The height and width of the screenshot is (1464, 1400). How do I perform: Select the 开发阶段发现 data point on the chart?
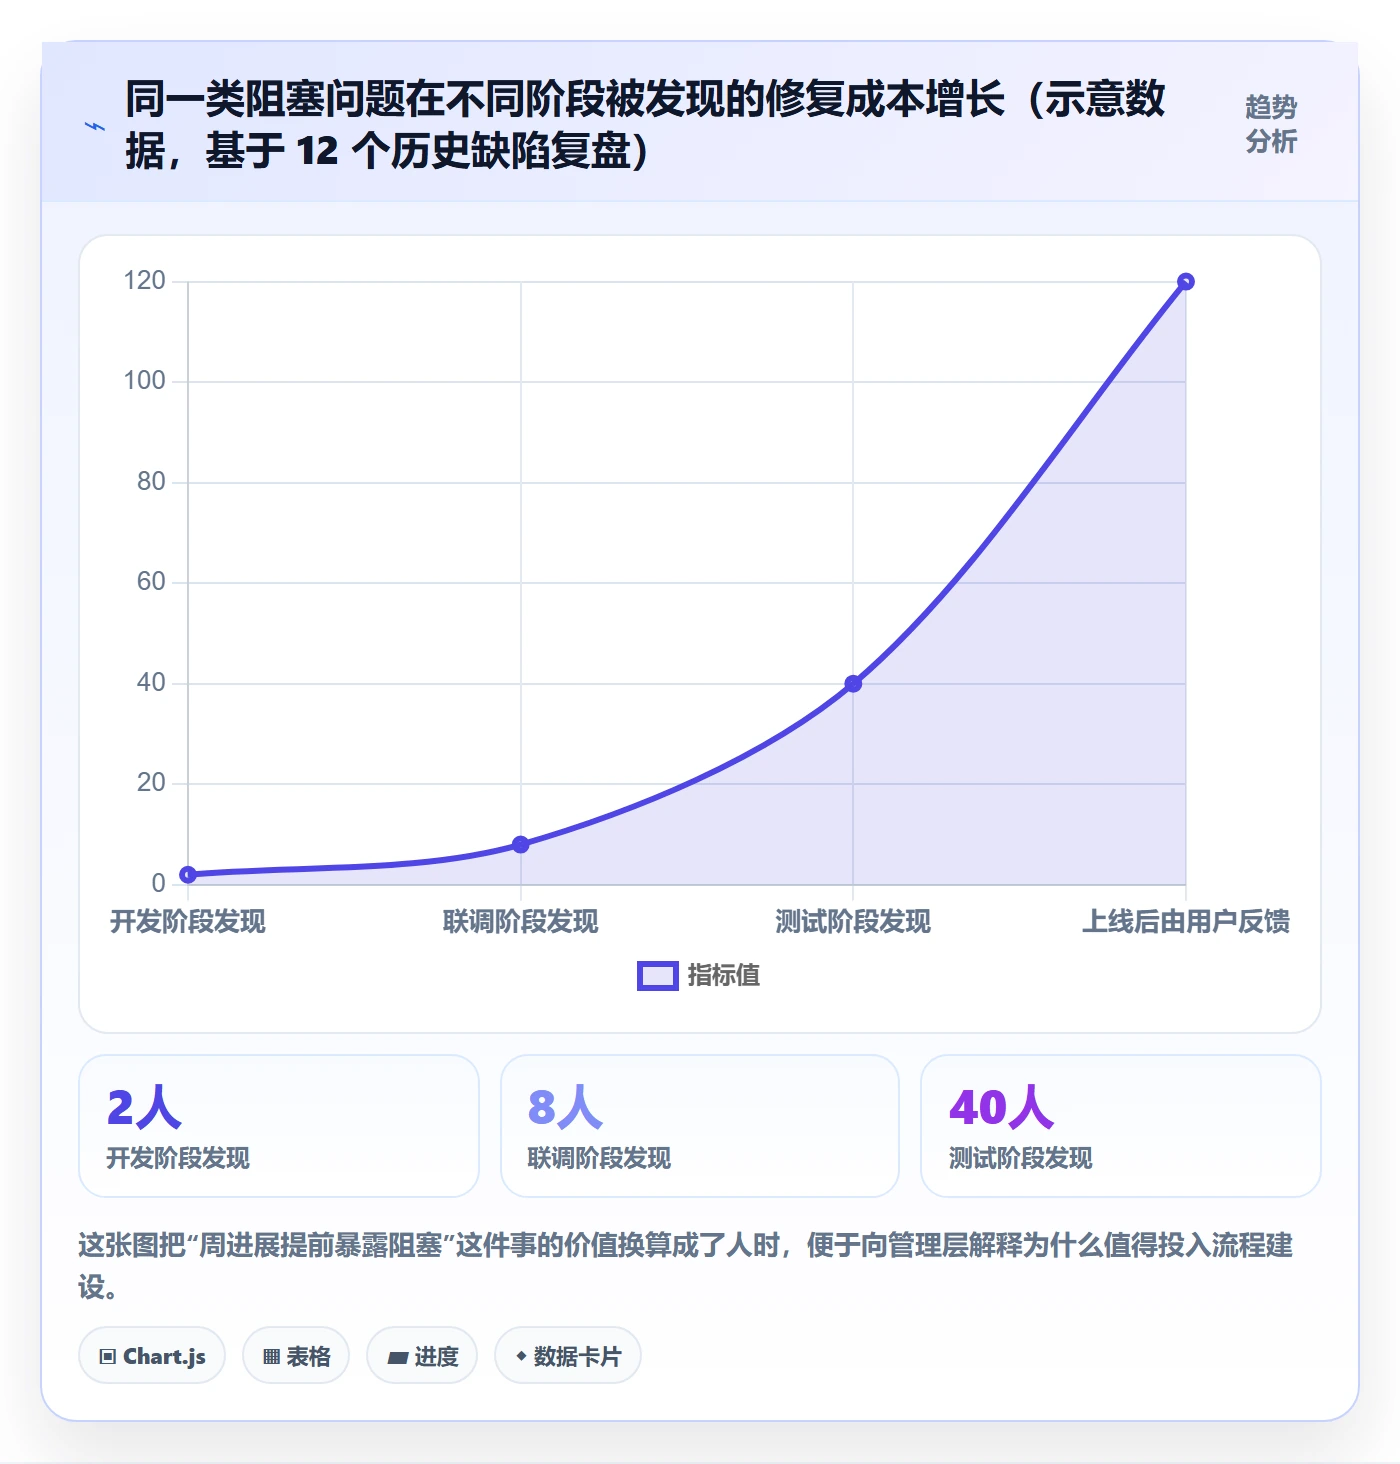pyautogui.click(x=188, y=875)
